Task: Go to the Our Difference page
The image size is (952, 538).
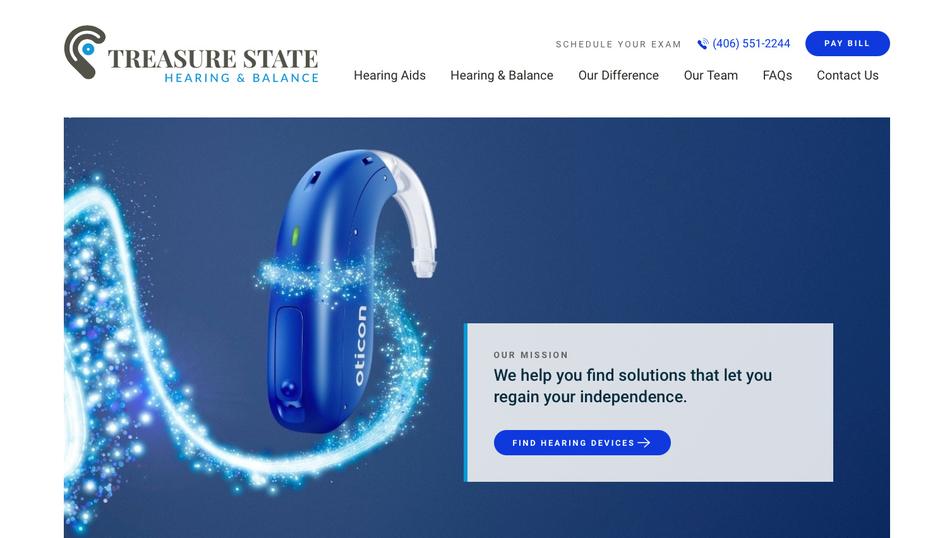Action: pyautogui.click(x=618, y=75)
